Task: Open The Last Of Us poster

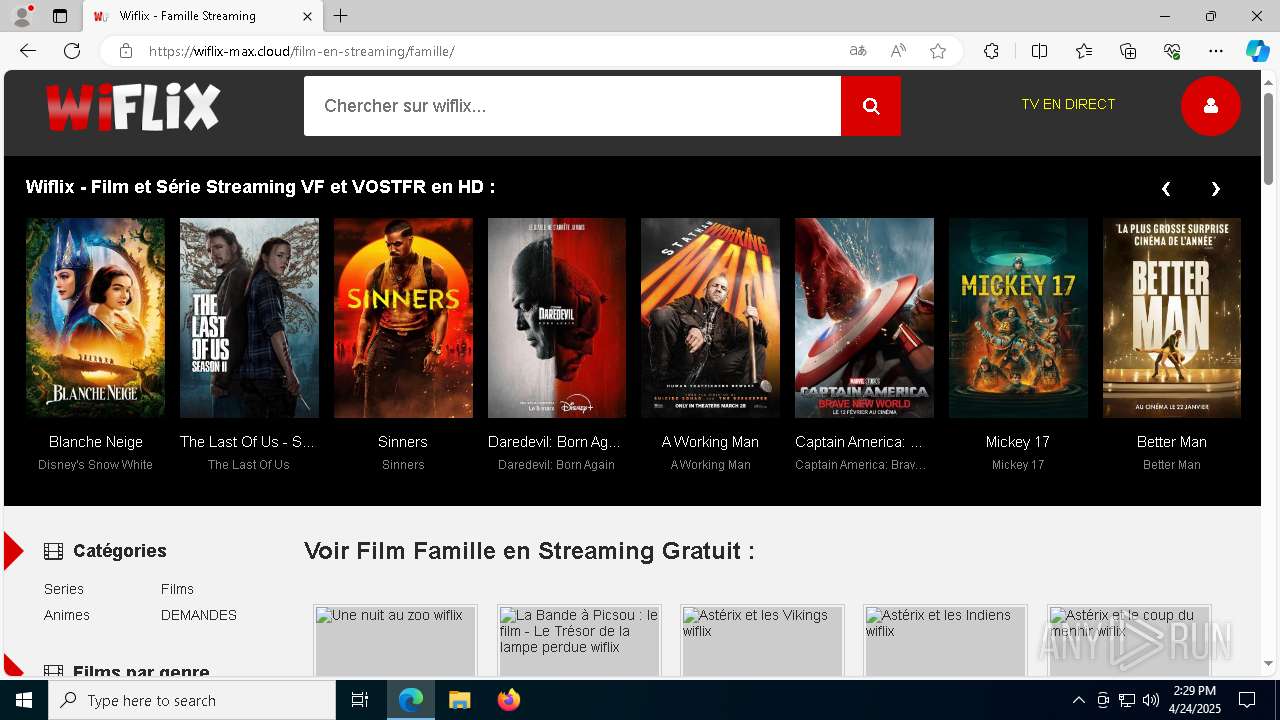Action: click(x=249, y=318)
